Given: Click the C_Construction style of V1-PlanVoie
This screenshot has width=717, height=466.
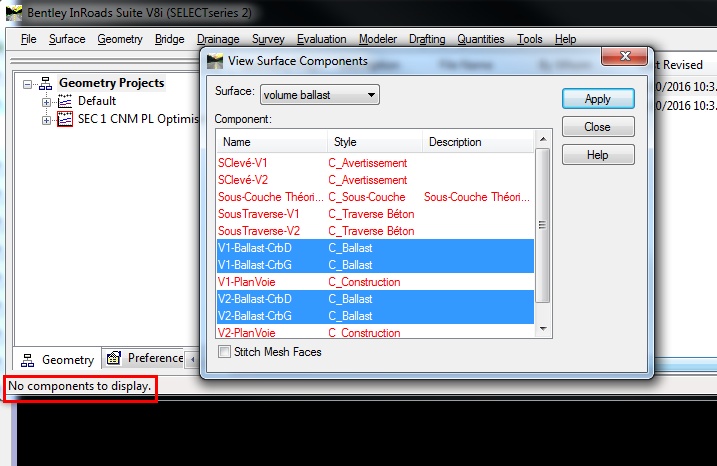Looking at the screenshot, I should (364, 282).
